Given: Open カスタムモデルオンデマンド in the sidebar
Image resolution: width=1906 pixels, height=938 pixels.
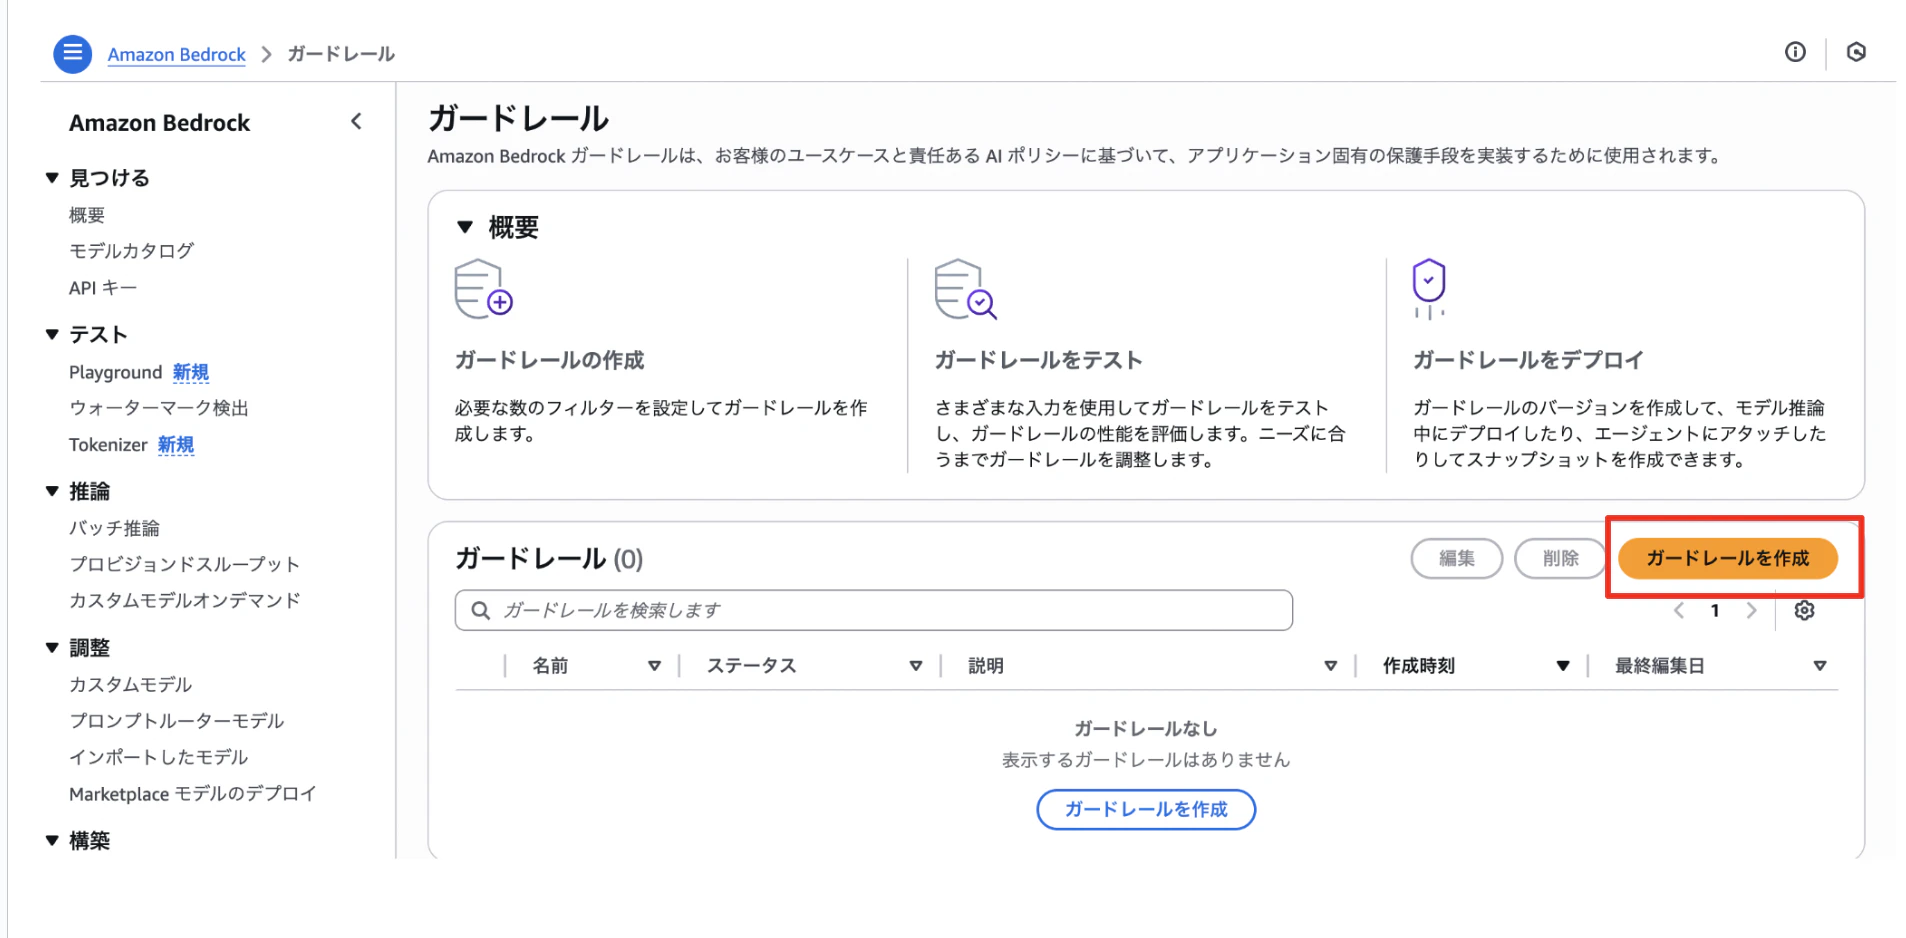Looking at the screenshot, I should click(184, 600).
